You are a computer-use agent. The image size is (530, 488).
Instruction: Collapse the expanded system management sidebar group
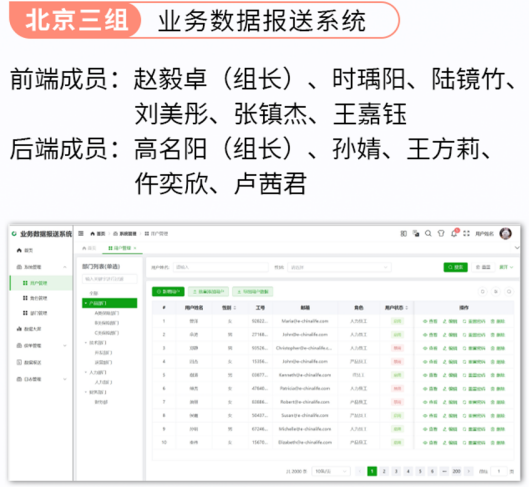[x=41, y=267]
